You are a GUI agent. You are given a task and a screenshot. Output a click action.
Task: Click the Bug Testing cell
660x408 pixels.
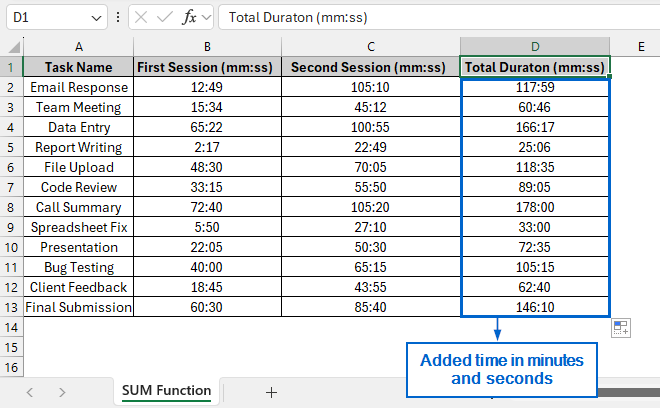tap(79, 267)
